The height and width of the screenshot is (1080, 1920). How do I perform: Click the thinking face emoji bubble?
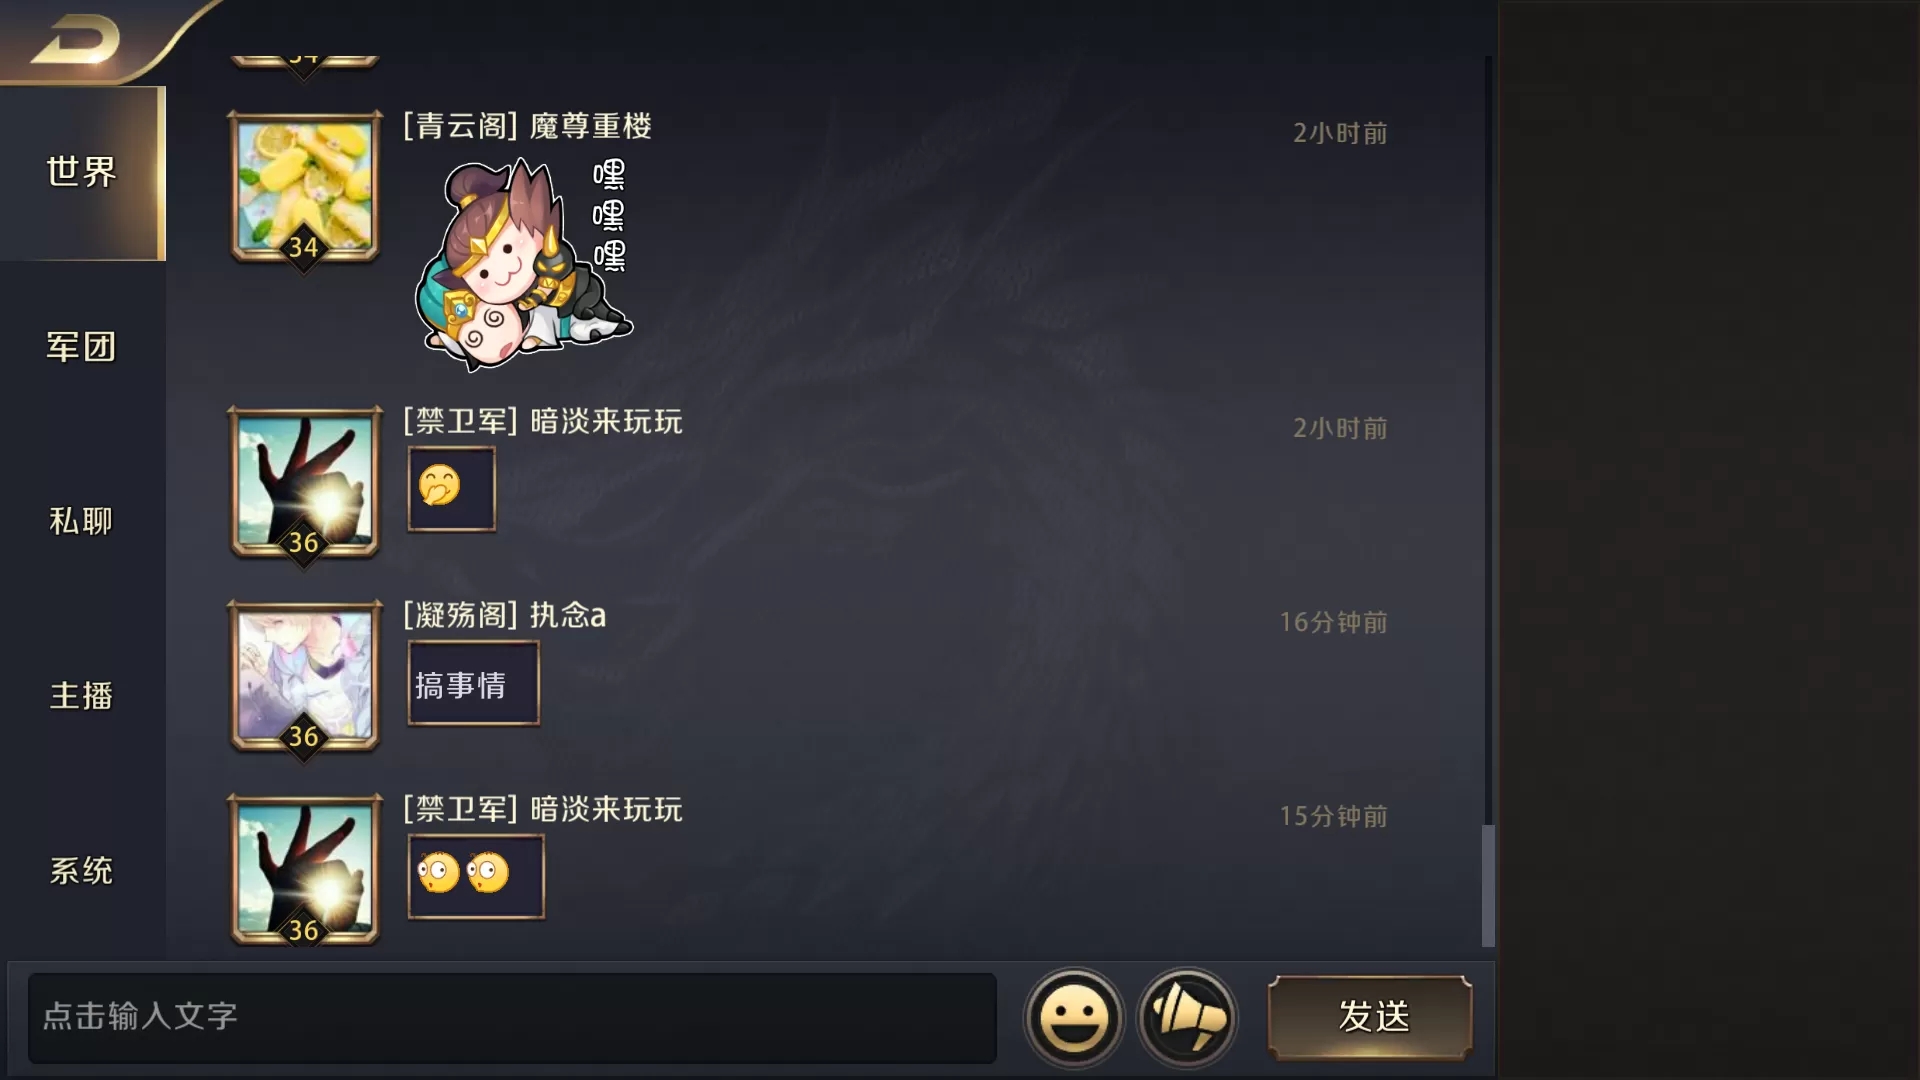click(x=451, y=489)
